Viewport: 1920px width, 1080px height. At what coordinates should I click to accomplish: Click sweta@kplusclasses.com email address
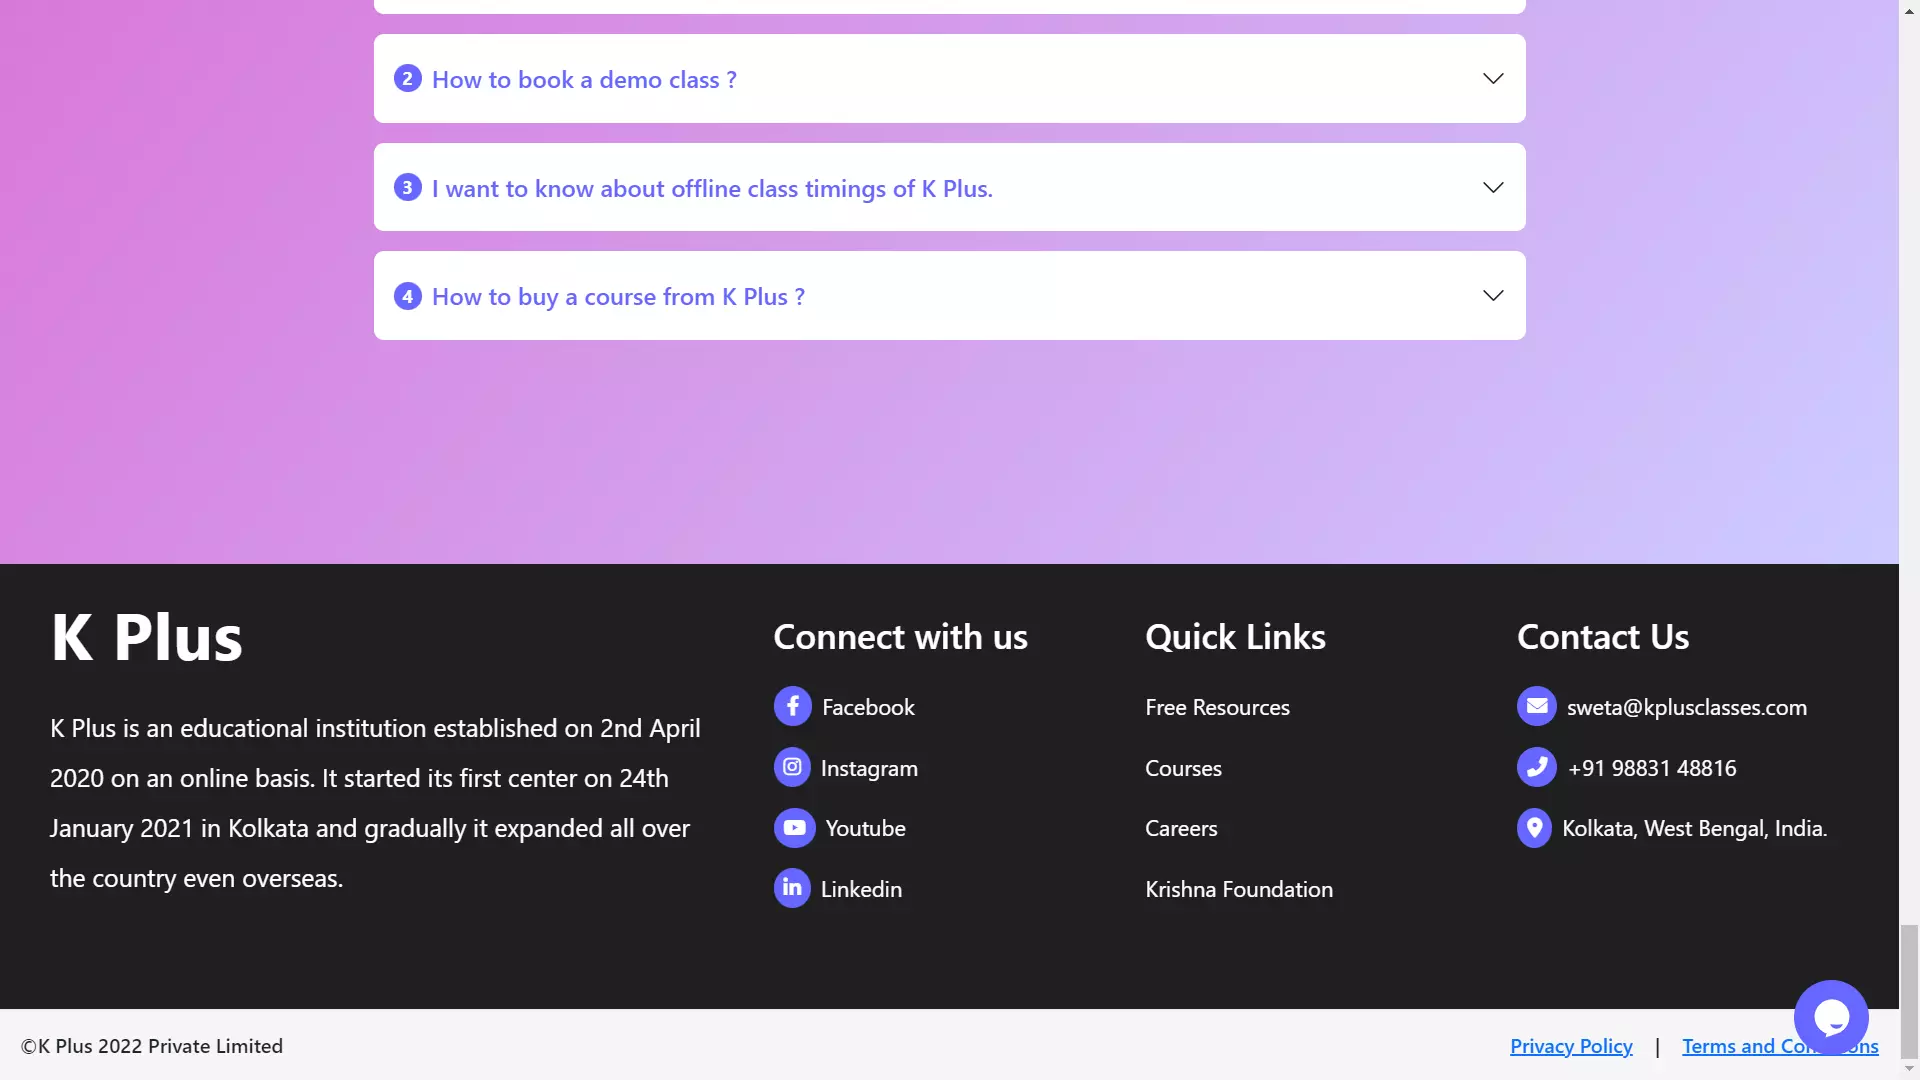click(1686, 707)
